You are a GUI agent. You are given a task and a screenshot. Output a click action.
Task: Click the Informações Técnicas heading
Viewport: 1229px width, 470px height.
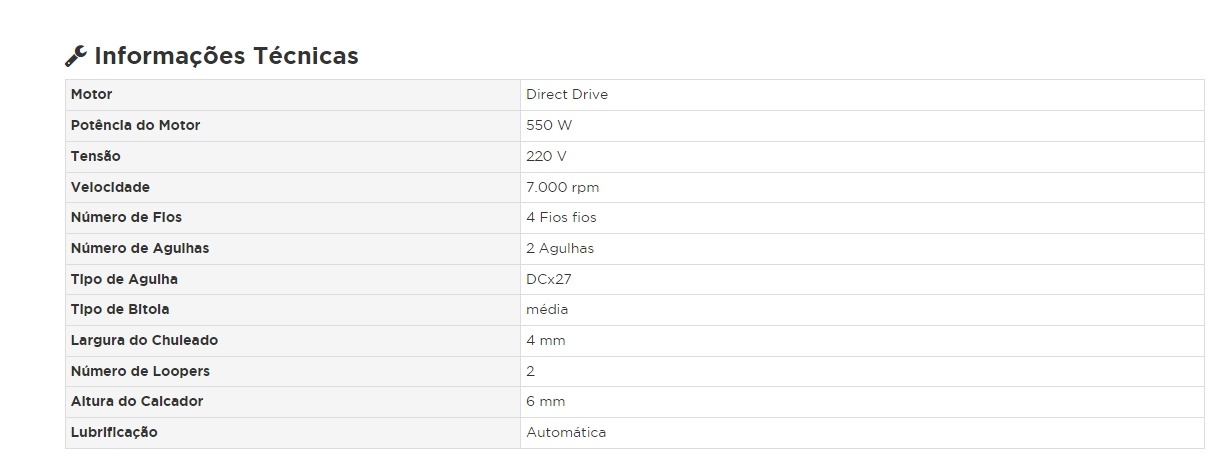pos(226,56)
